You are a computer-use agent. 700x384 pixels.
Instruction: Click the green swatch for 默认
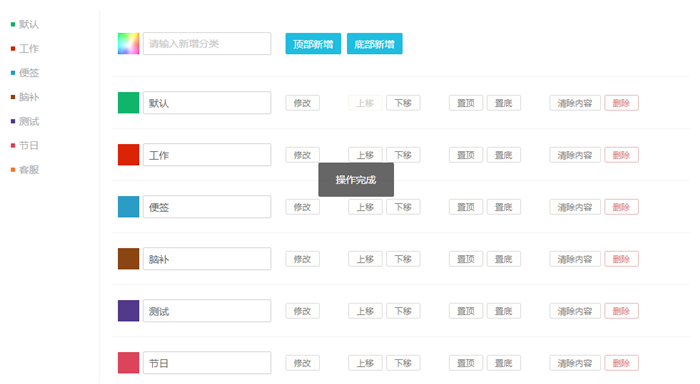128,103
